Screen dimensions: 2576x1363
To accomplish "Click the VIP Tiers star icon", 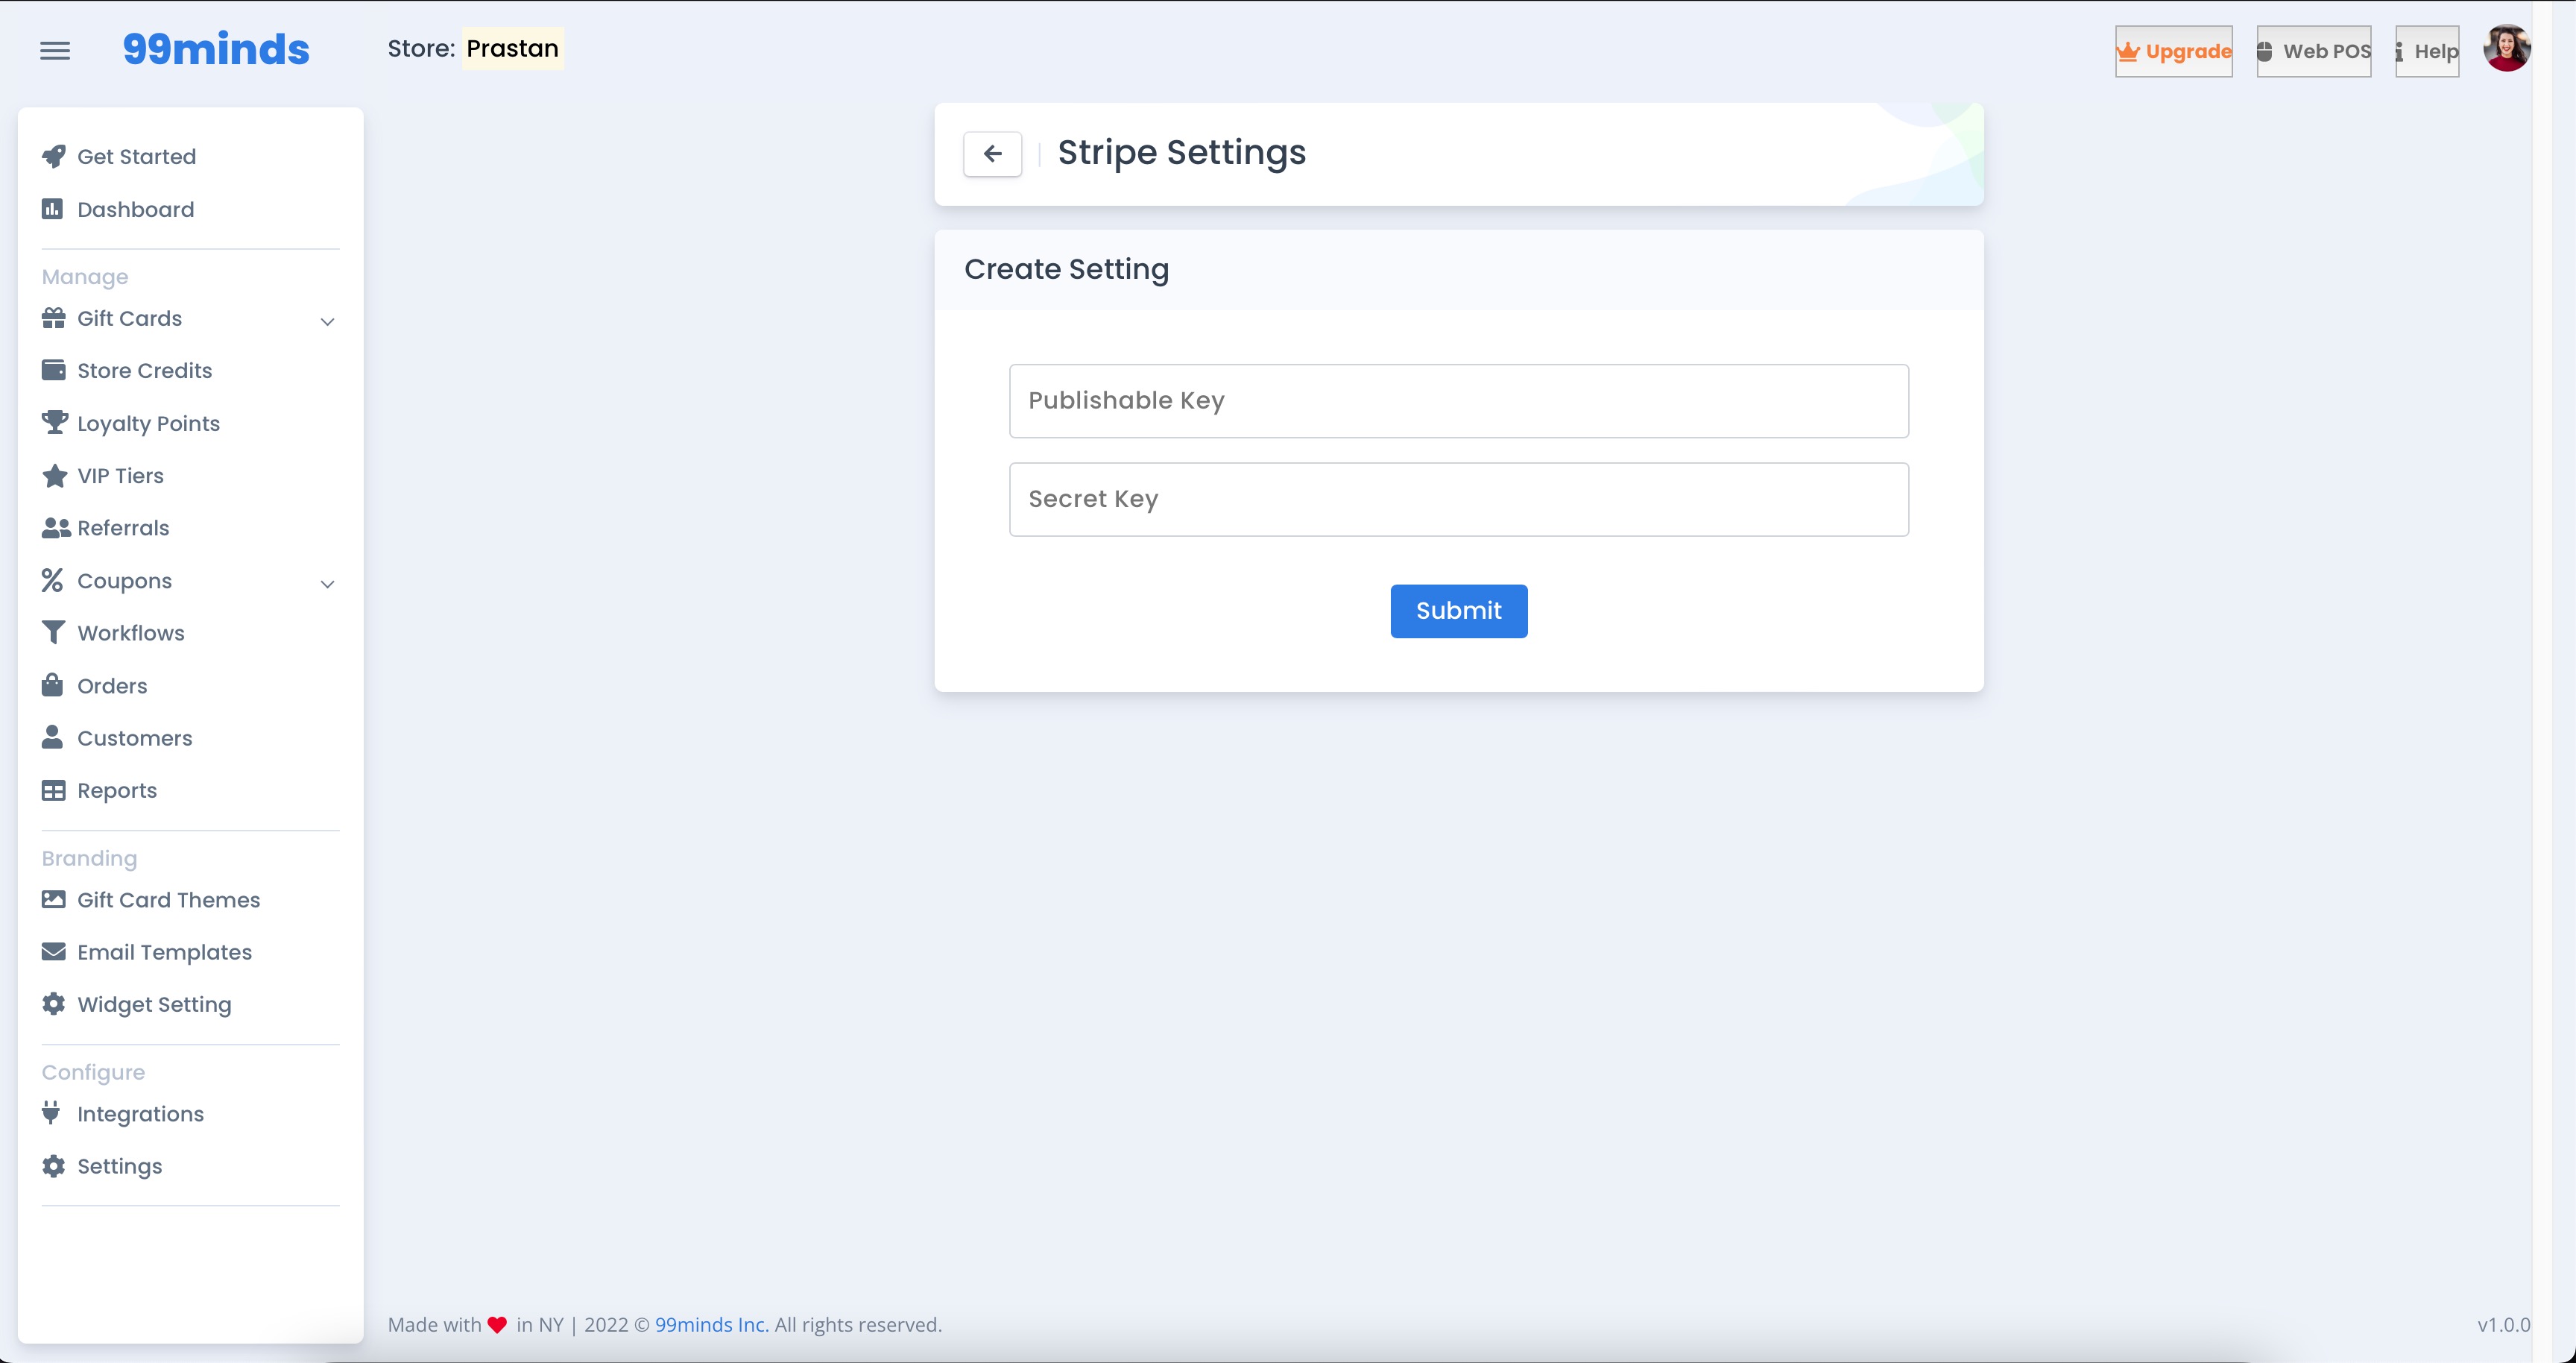I will click(x=54, y=475).
